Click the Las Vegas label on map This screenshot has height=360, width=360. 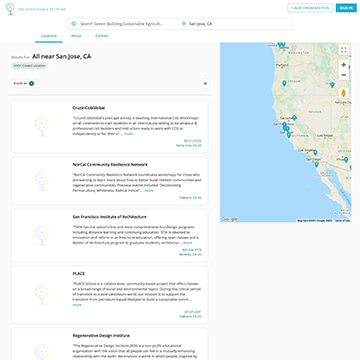pyautogui.click(x=324, y=136)
